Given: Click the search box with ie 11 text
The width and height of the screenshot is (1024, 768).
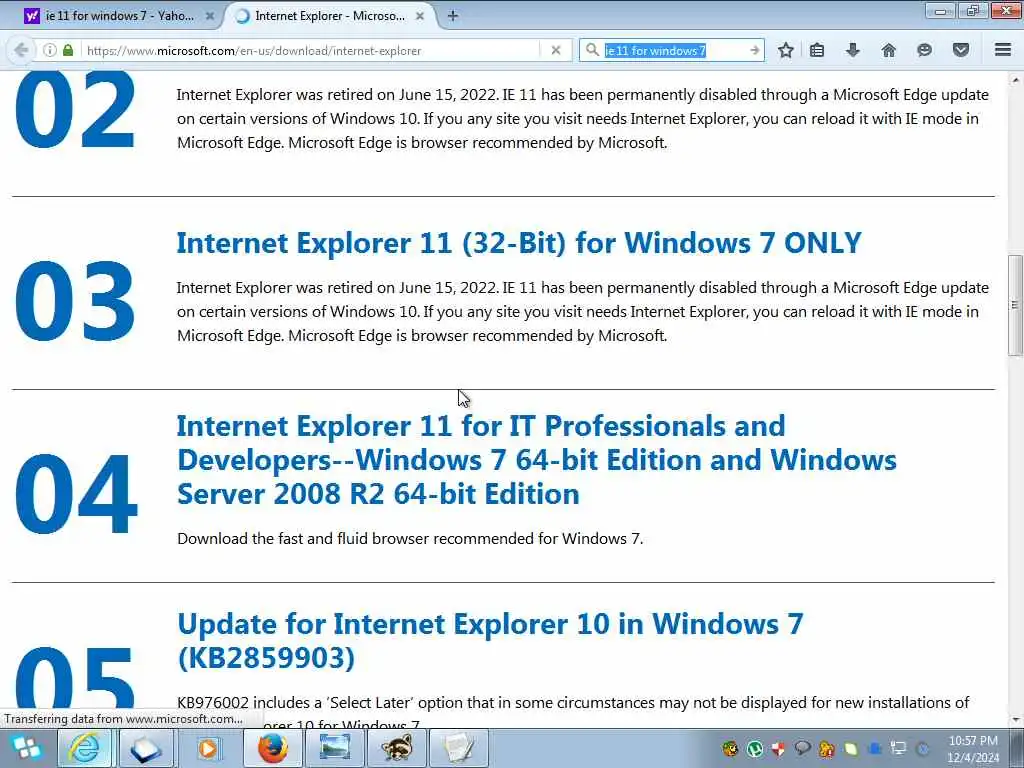Looking at the screenshot, I should pos(673,50).
